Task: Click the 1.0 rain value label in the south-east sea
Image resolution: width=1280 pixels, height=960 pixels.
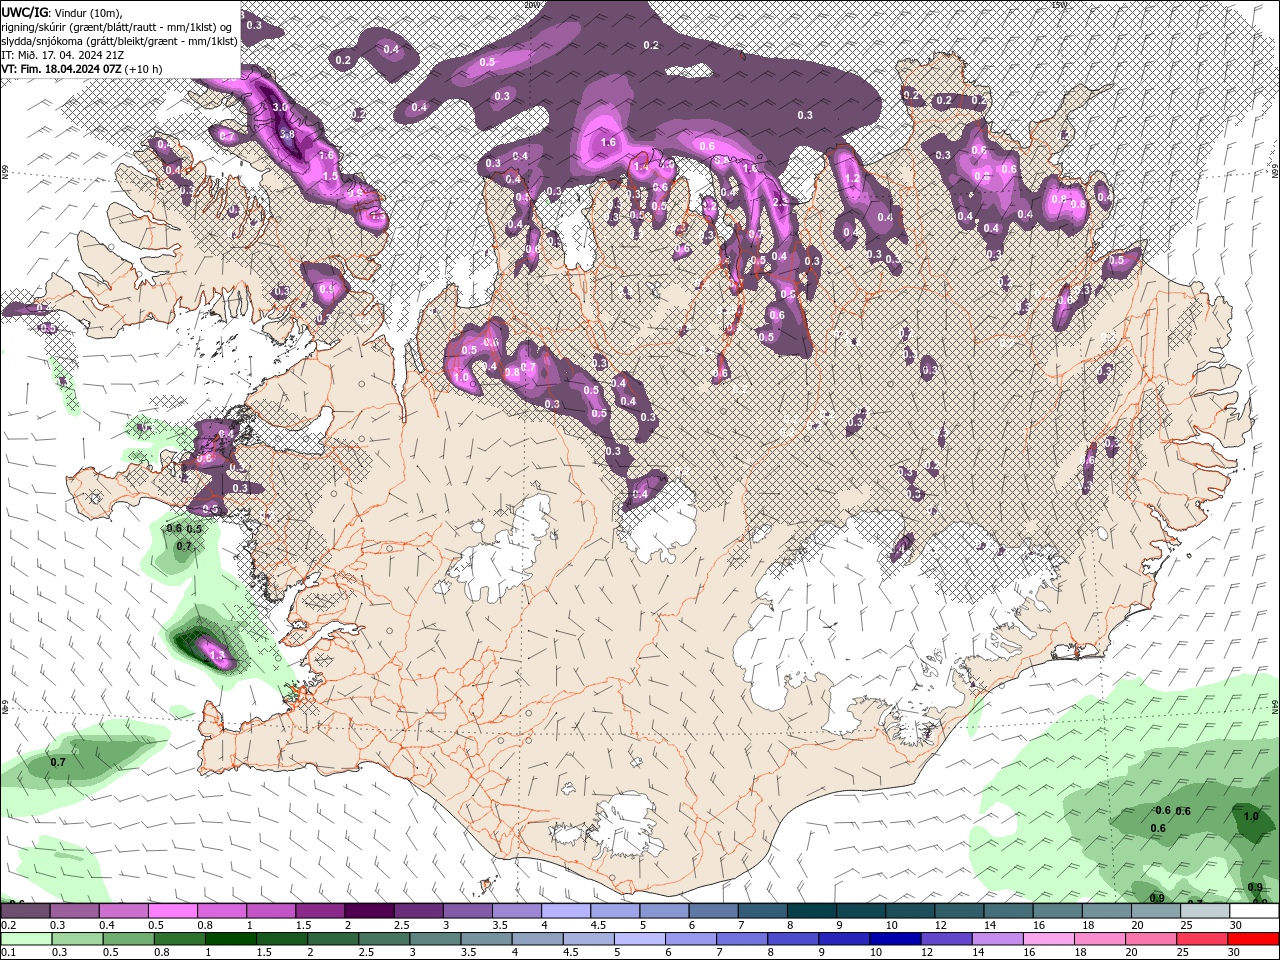Action: click(x=1251, y=816)
